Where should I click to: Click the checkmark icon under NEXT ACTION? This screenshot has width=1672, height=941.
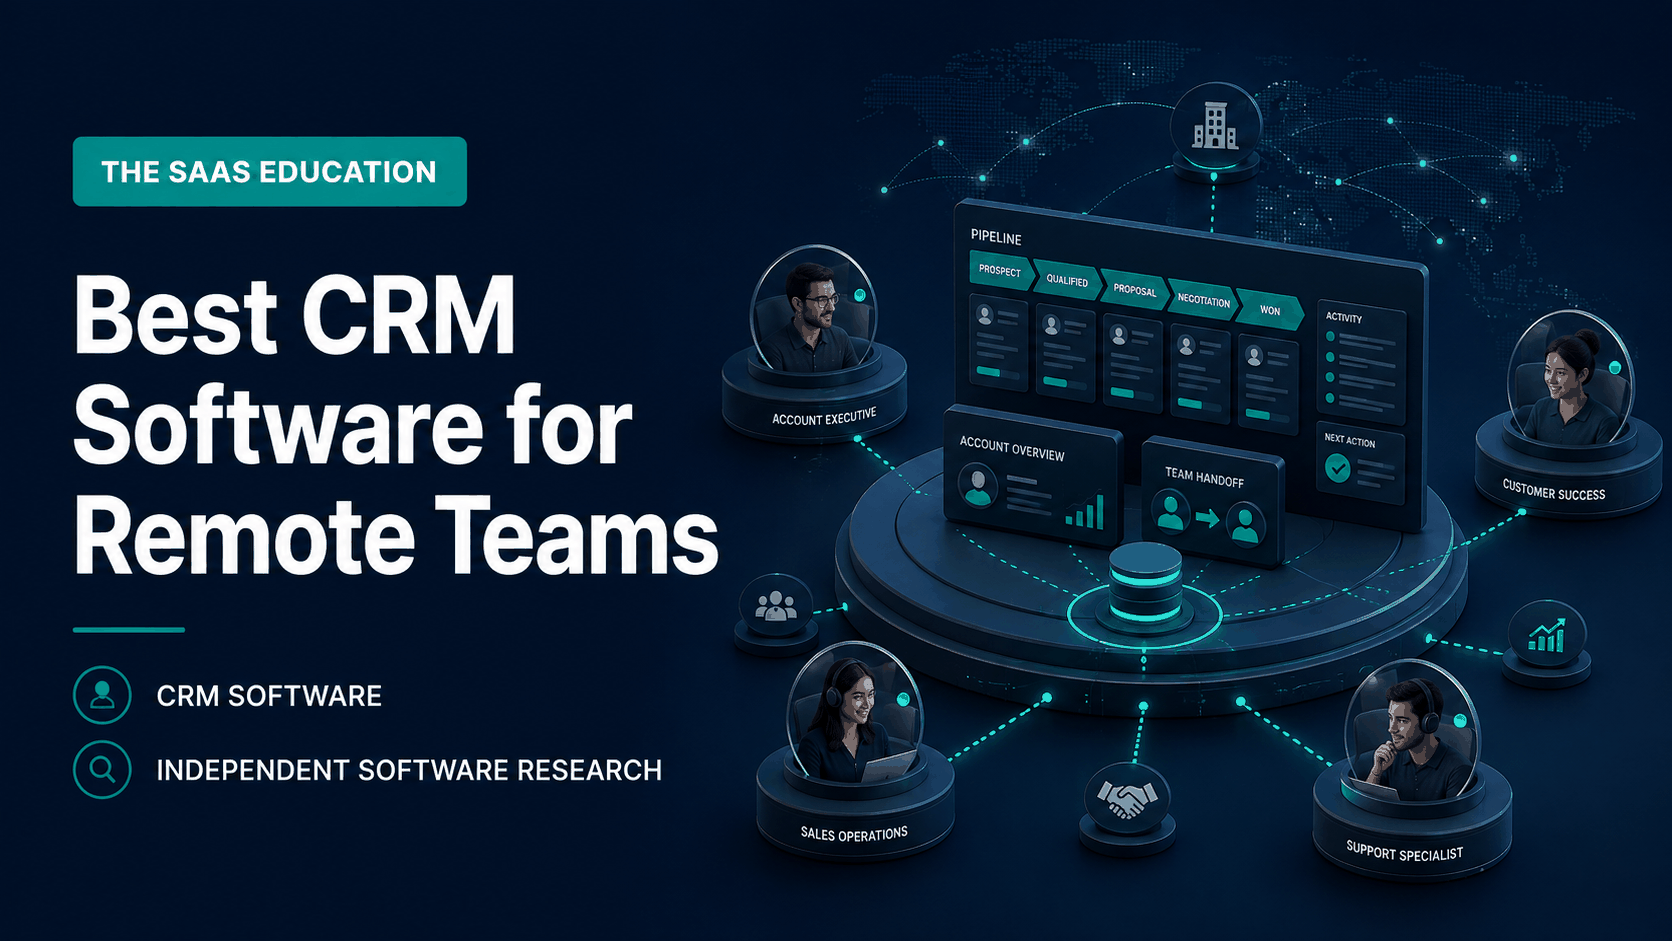[1337, 467]
